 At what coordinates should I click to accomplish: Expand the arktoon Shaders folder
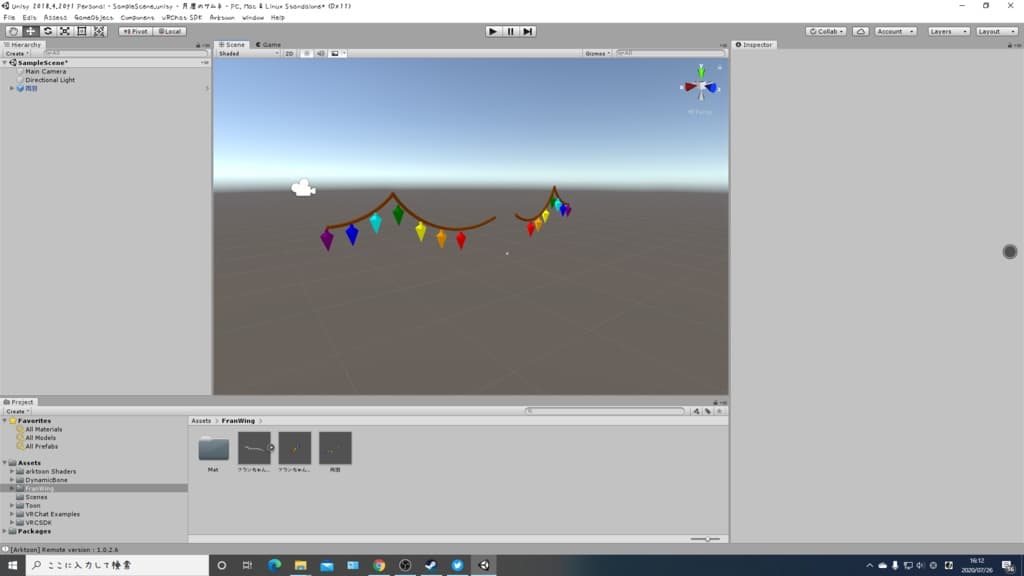[12, 472]
